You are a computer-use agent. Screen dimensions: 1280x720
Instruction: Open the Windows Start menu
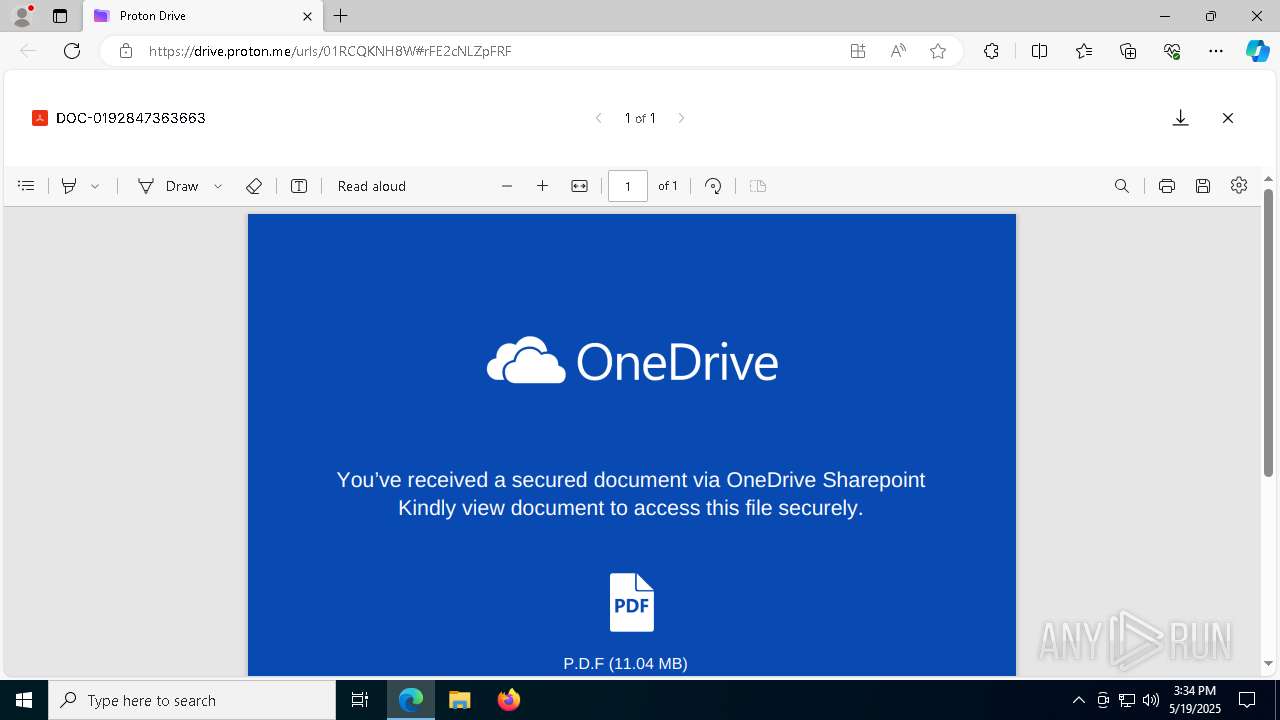[24, 700]
